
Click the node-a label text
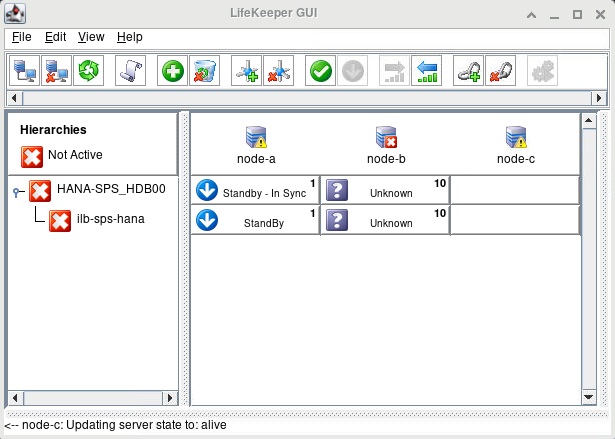point(256,159)
